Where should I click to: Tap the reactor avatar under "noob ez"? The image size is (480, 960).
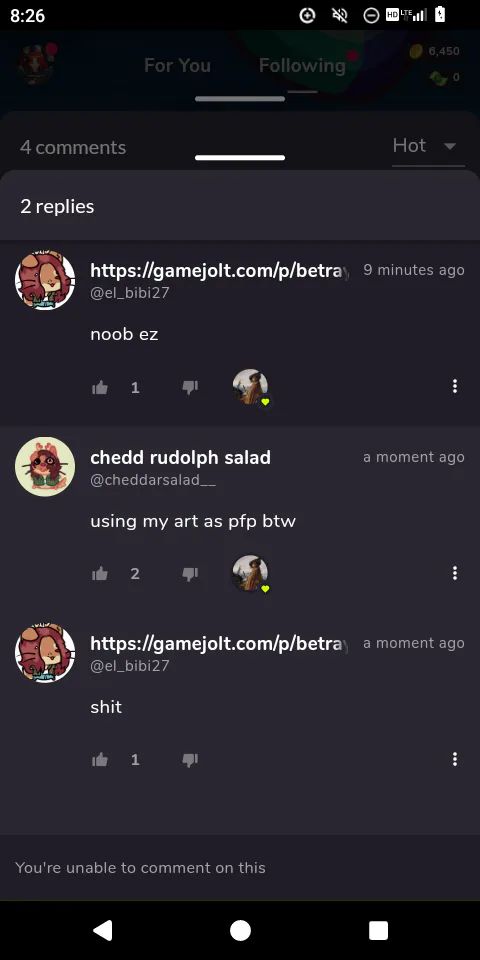250,386
